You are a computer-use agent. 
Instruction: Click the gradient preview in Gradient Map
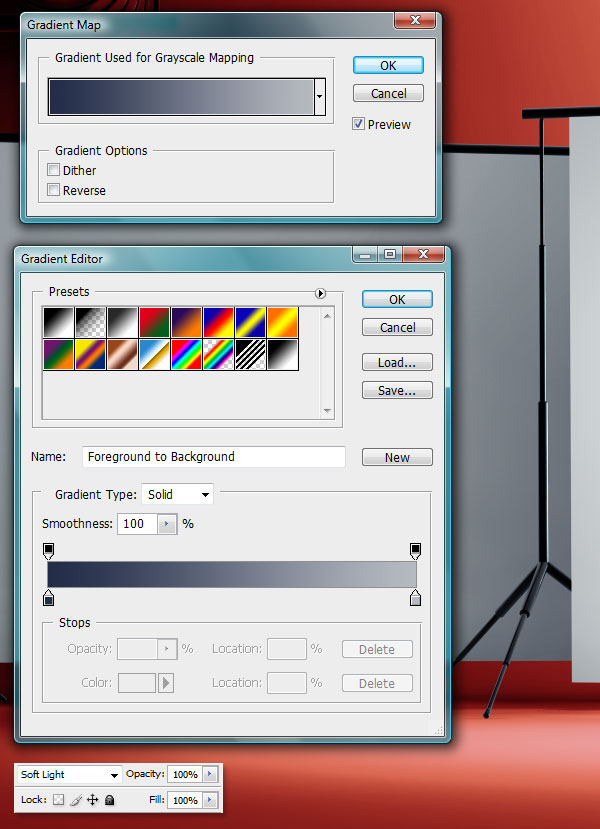click(x=181, y=97)
